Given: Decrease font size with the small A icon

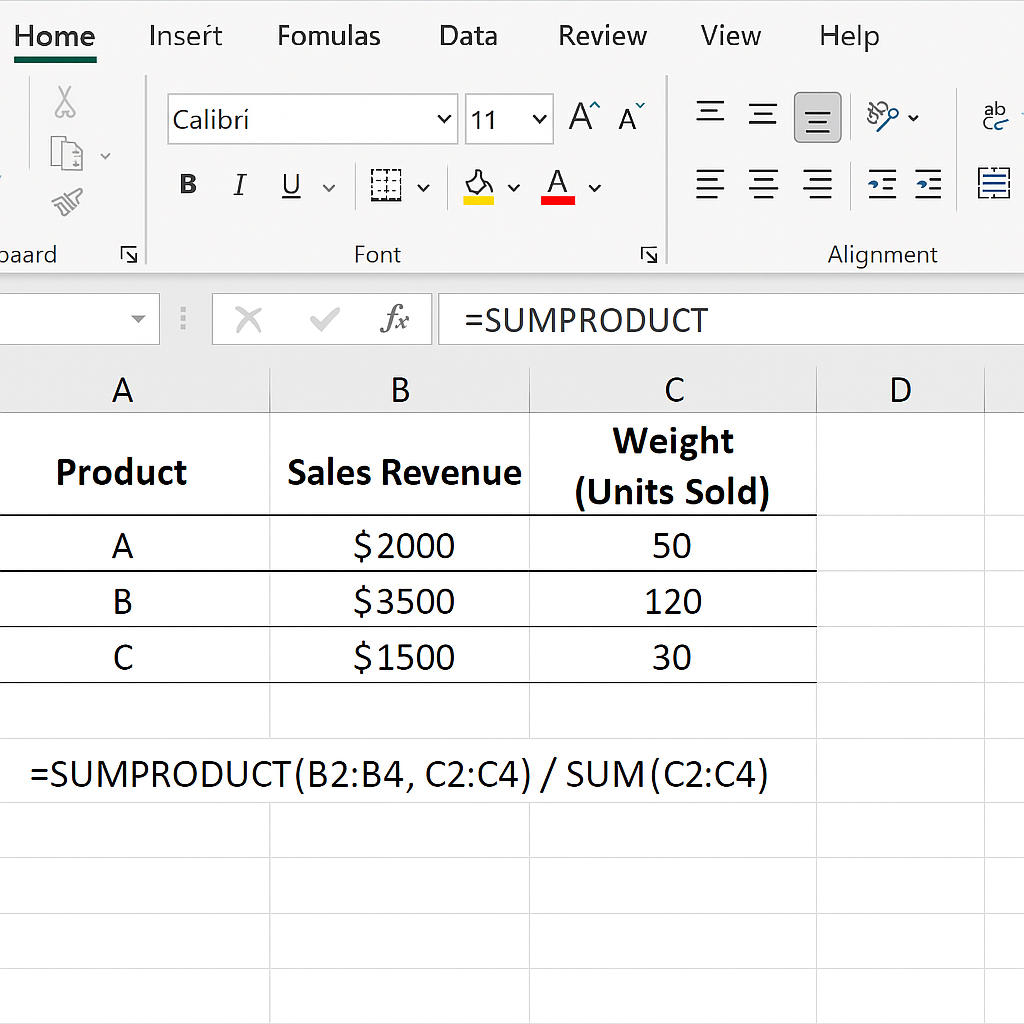Looking at the screenshot, I should (631, 118).
